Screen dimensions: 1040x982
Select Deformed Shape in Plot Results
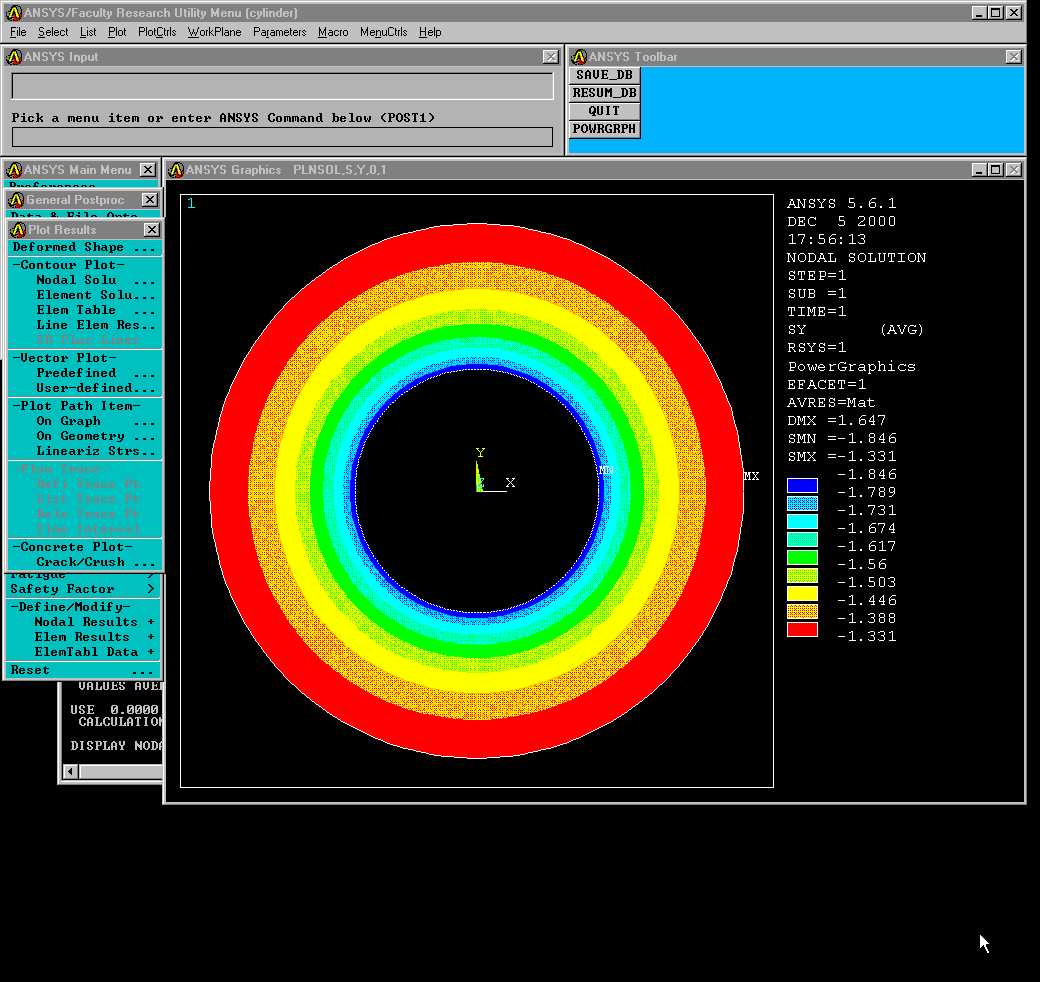84,247
